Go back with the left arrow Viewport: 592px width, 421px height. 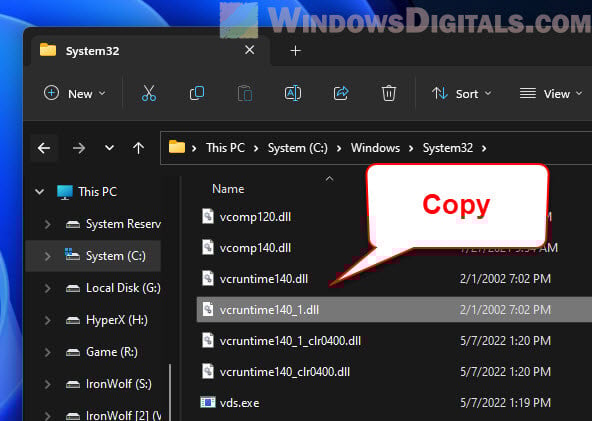coord(44,148)
